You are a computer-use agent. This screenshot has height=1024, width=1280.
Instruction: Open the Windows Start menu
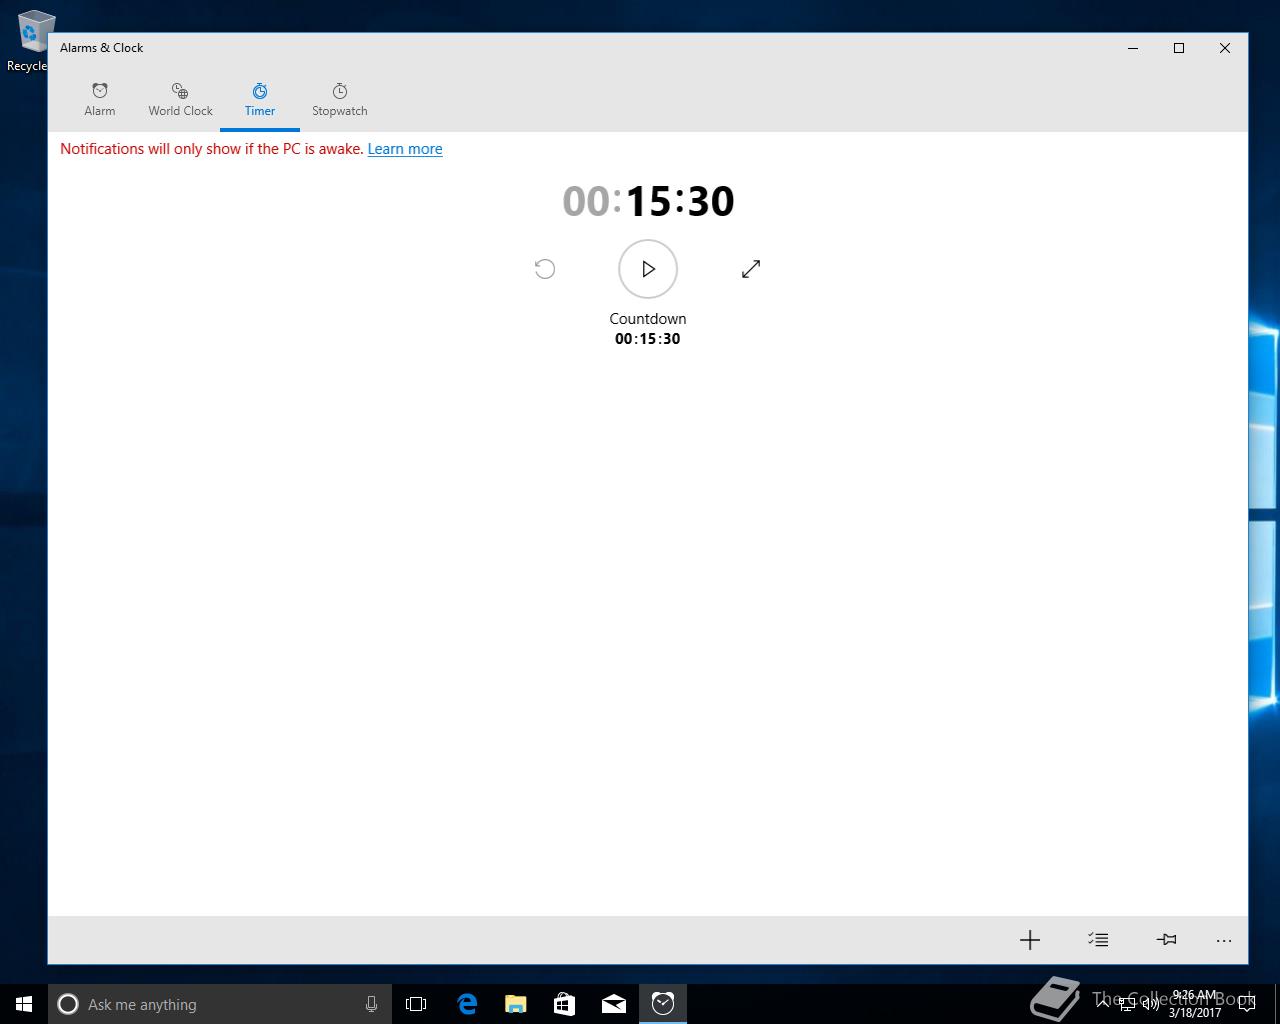(24, 1004)
